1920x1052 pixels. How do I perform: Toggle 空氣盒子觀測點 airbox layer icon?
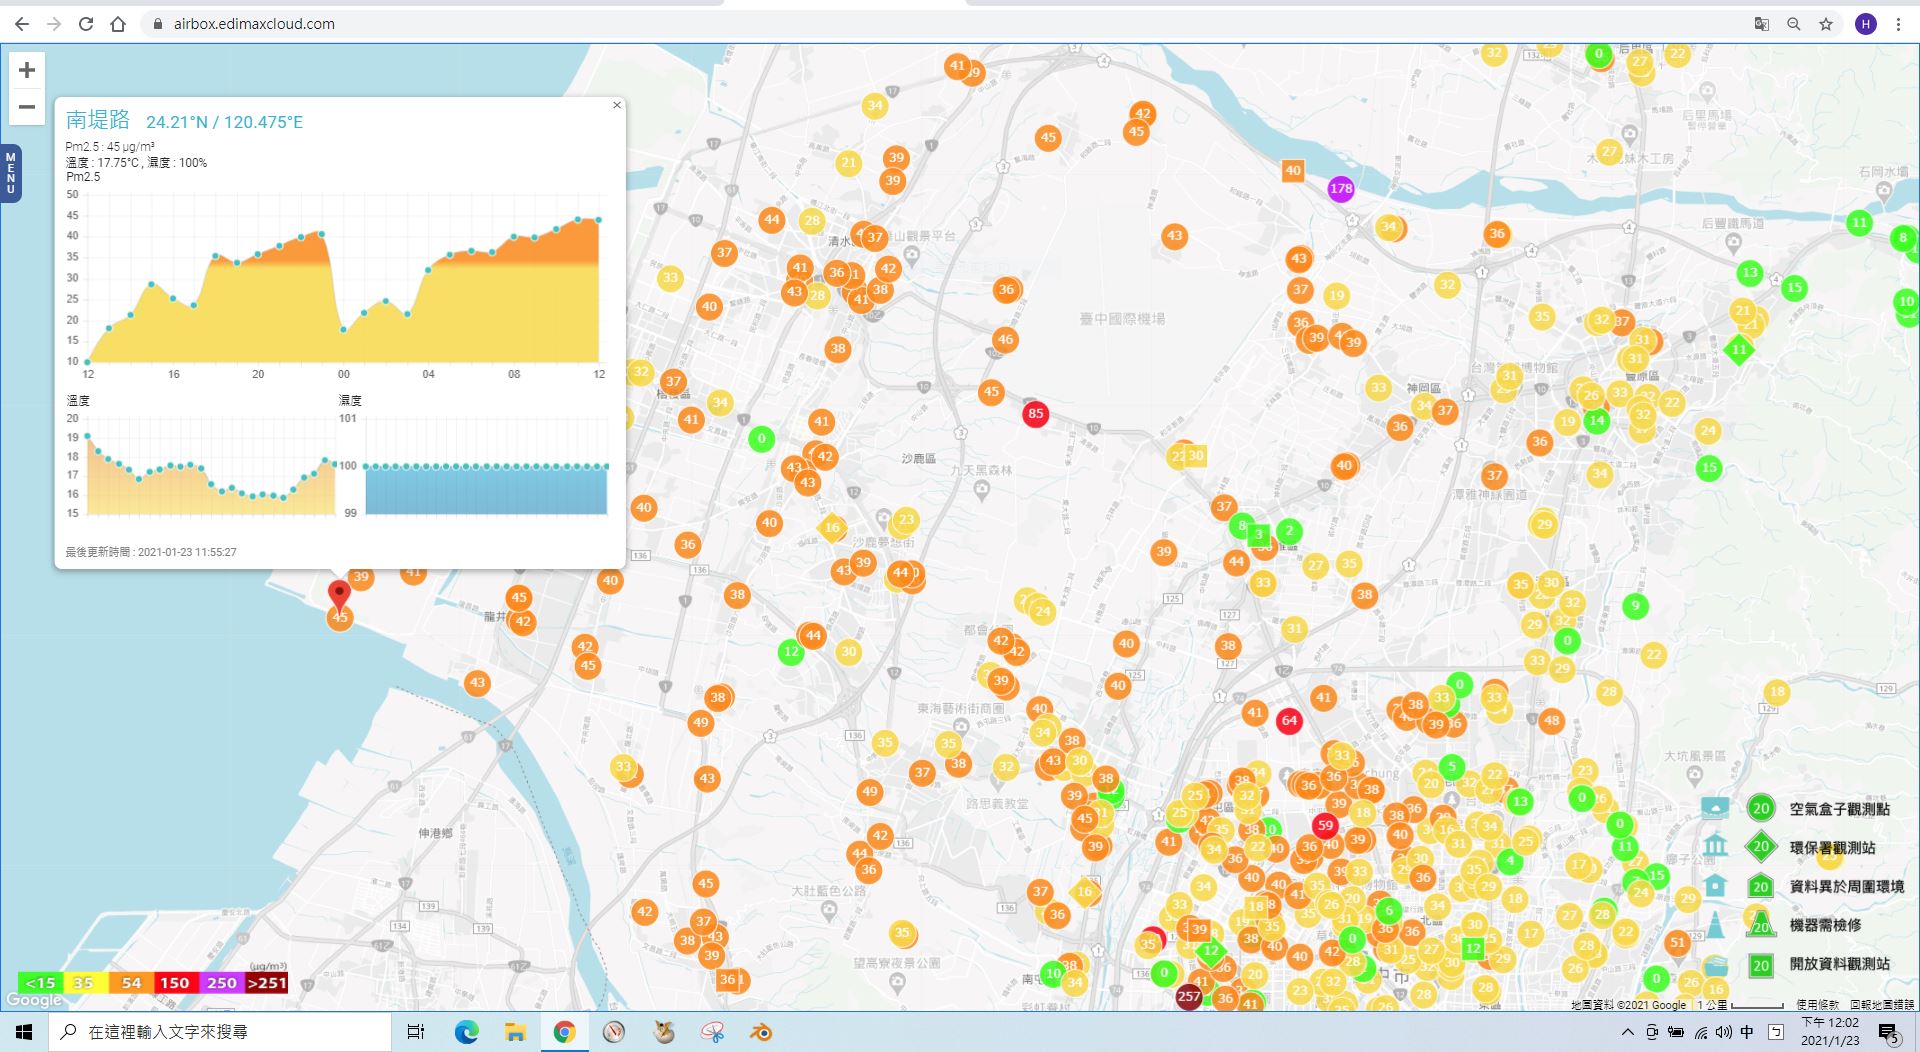[x=1715, y=808]
